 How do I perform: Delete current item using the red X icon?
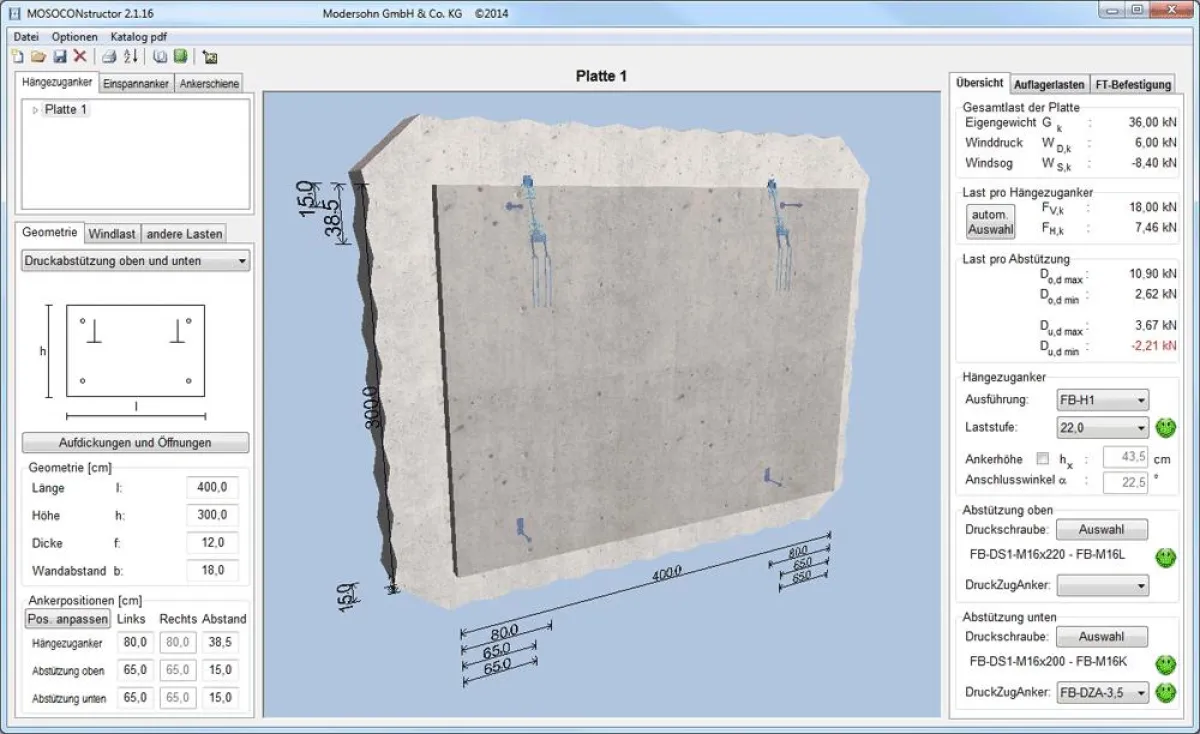coord(81,57)
